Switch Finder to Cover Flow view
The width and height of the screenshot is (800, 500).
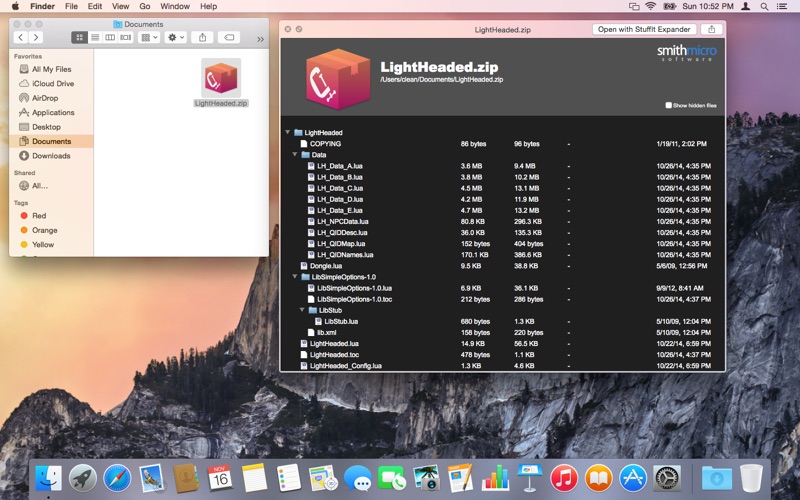point(126,37)
